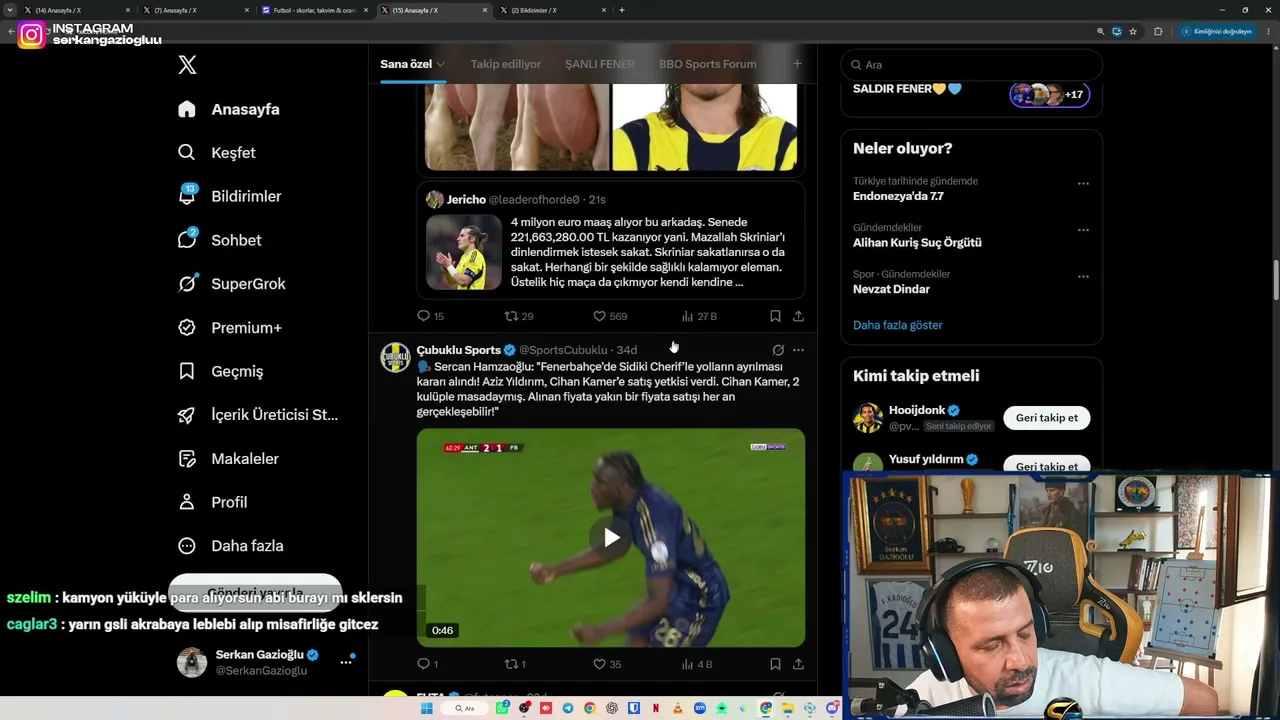The image size is (1280, 720).
Task: Click Daha fazla göster under trends
Action: coord(897,325)
